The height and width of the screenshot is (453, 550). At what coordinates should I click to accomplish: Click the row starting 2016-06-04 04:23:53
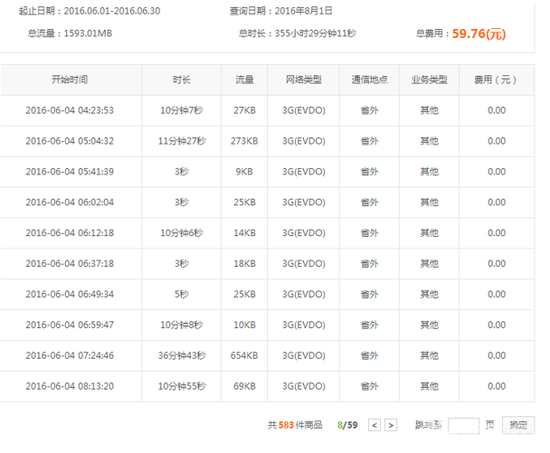coord(267,111)
